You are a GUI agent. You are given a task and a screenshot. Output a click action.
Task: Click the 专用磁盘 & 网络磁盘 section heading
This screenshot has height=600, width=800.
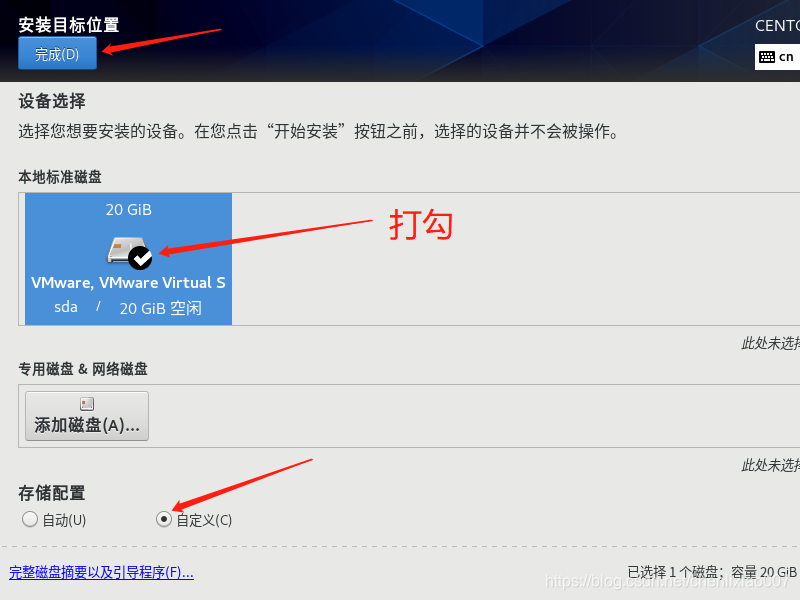pyautogui.click(x=83, y=369)
